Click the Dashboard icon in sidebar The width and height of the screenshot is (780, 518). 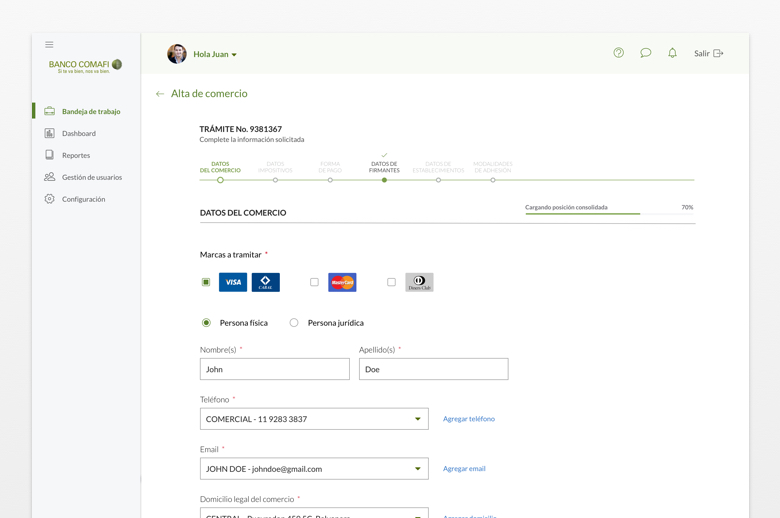[49, 133]
